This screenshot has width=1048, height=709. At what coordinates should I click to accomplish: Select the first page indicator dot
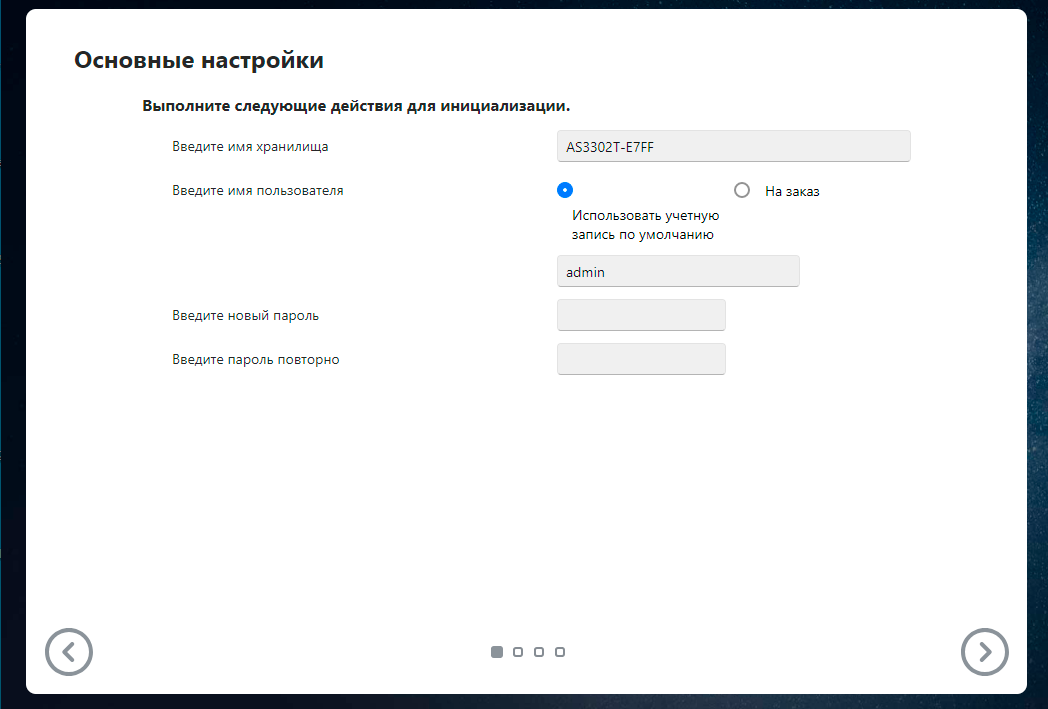(x=497, y=652)
